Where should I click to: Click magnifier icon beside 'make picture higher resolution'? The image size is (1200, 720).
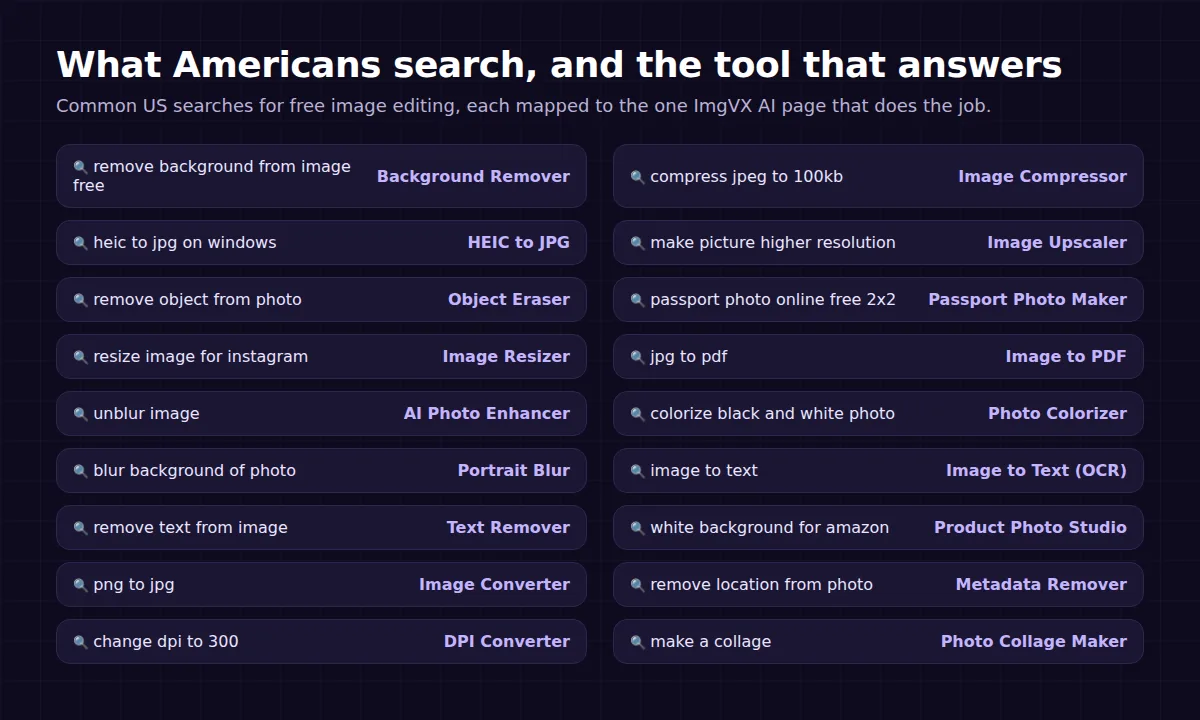click(x=638, y=243)
